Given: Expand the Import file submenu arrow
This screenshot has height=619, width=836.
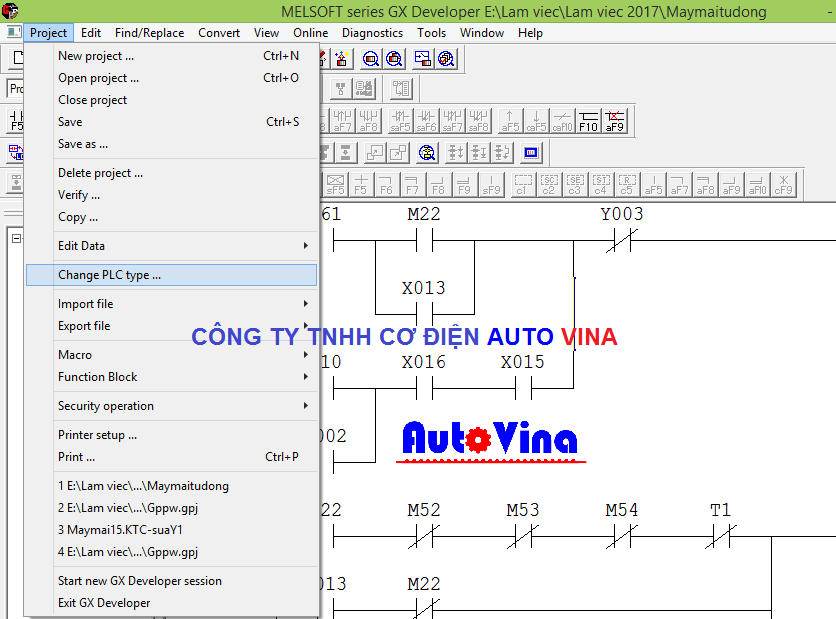Looking at the screenshot, I should pyautogui.click(x=306, y=303).
